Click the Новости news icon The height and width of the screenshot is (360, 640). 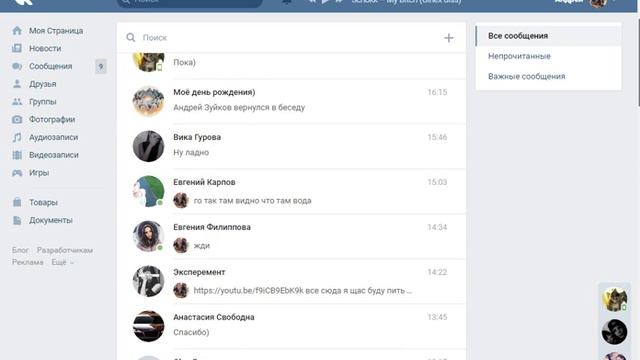[17, 48]
